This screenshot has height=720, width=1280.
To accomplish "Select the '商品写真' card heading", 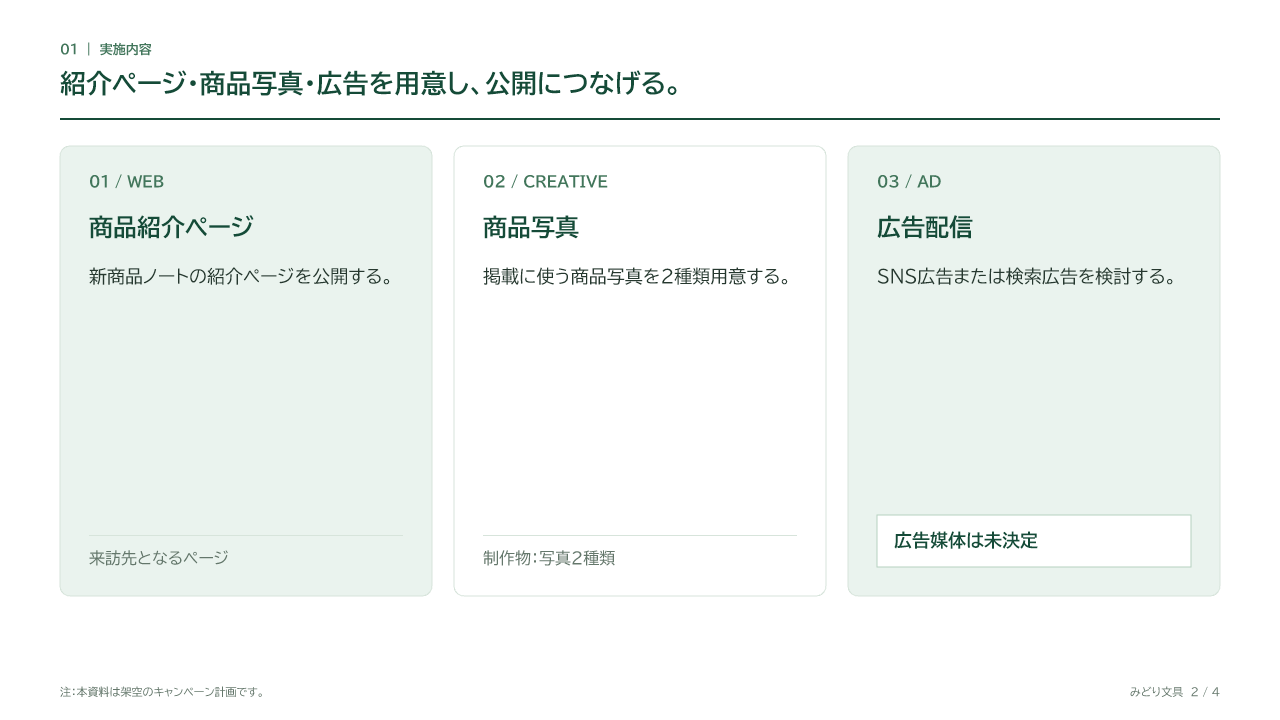I will (531, 227).
